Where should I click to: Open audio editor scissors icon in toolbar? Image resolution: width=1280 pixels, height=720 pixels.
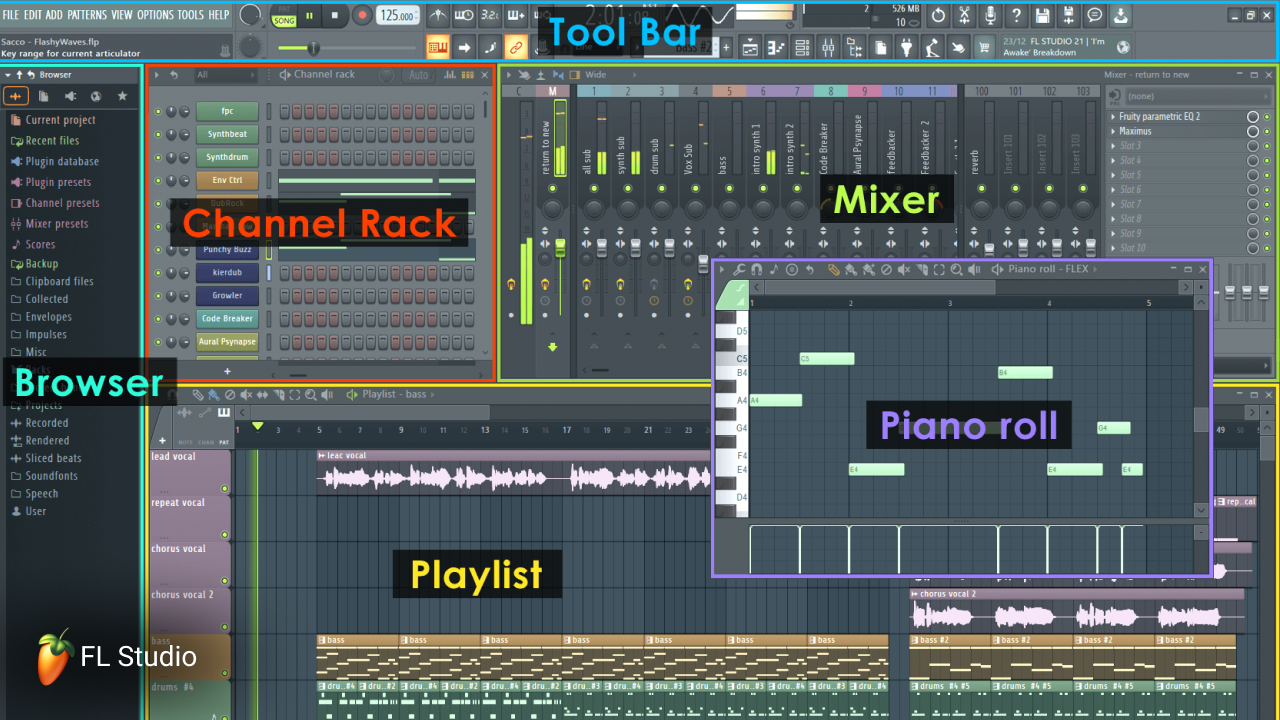point(964,16)
